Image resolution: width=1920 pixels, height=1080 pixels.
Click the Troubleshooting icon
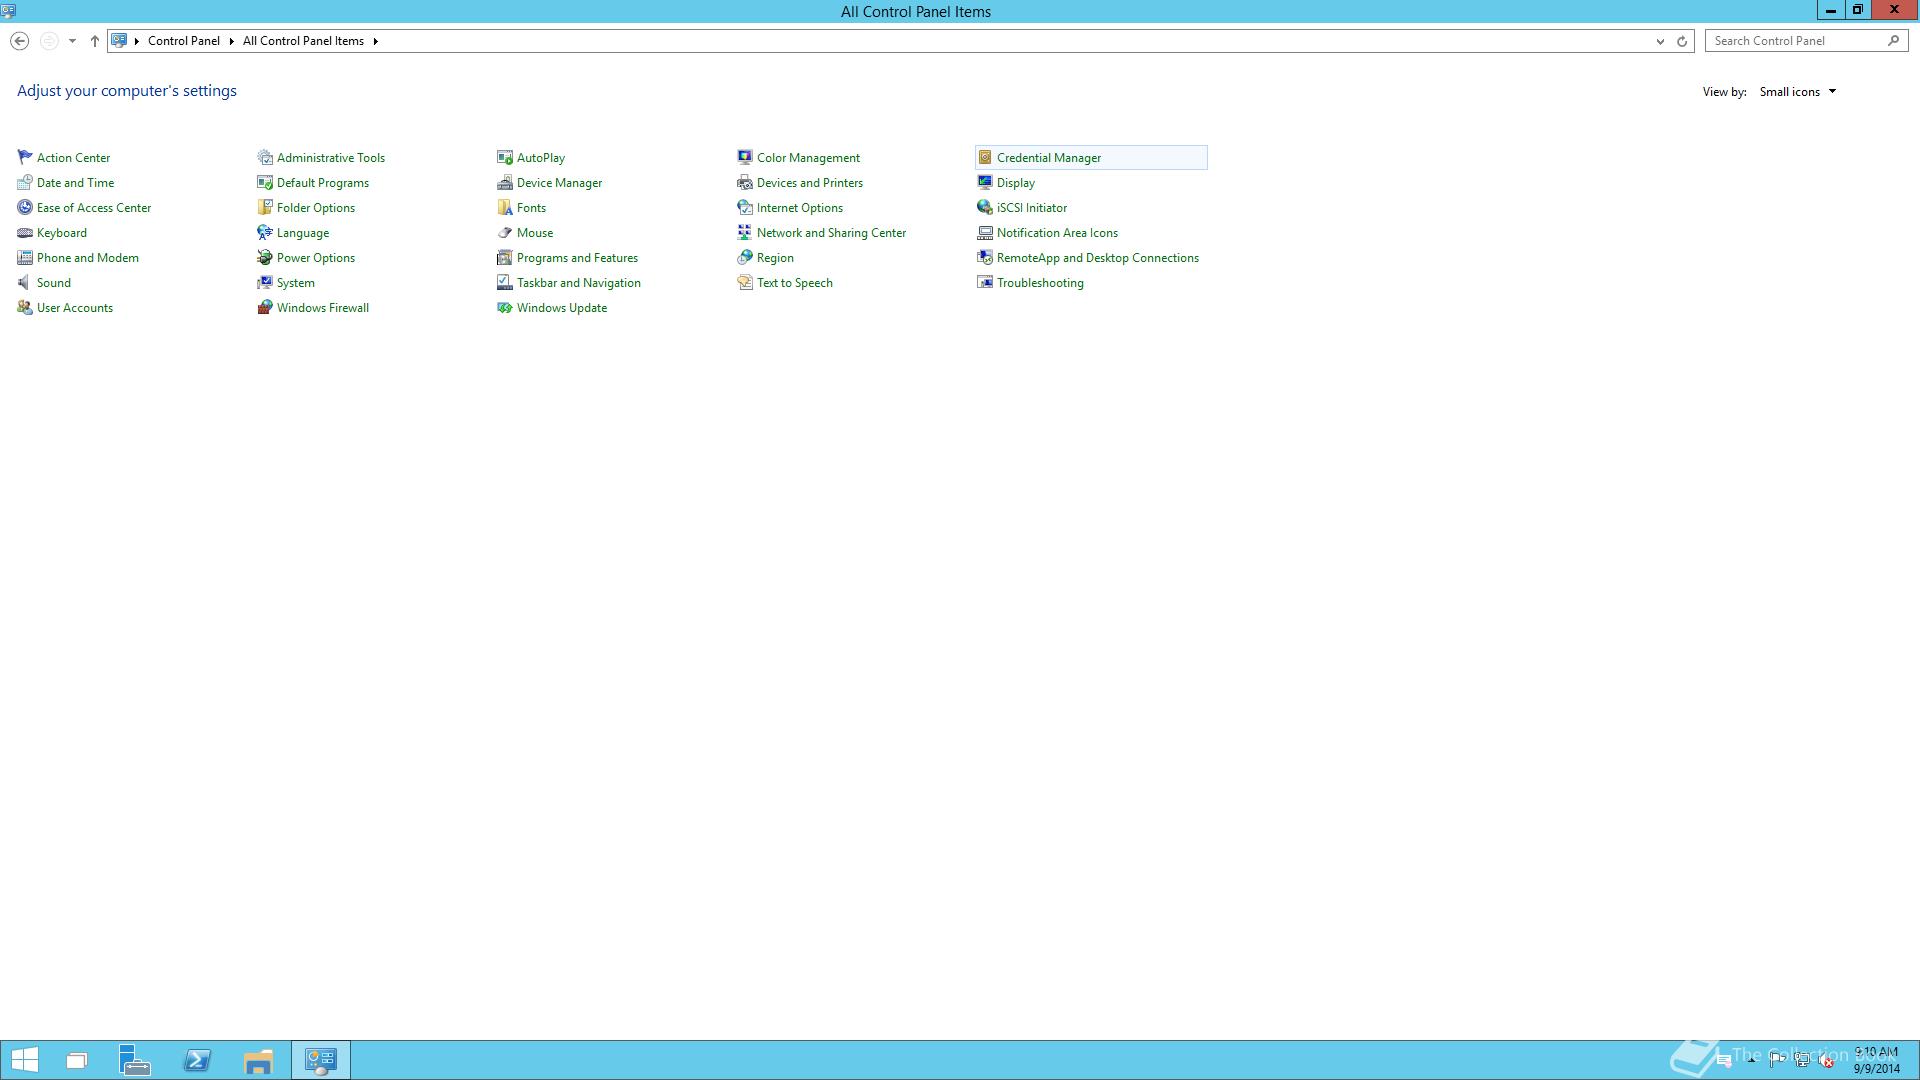pos(985,282)
